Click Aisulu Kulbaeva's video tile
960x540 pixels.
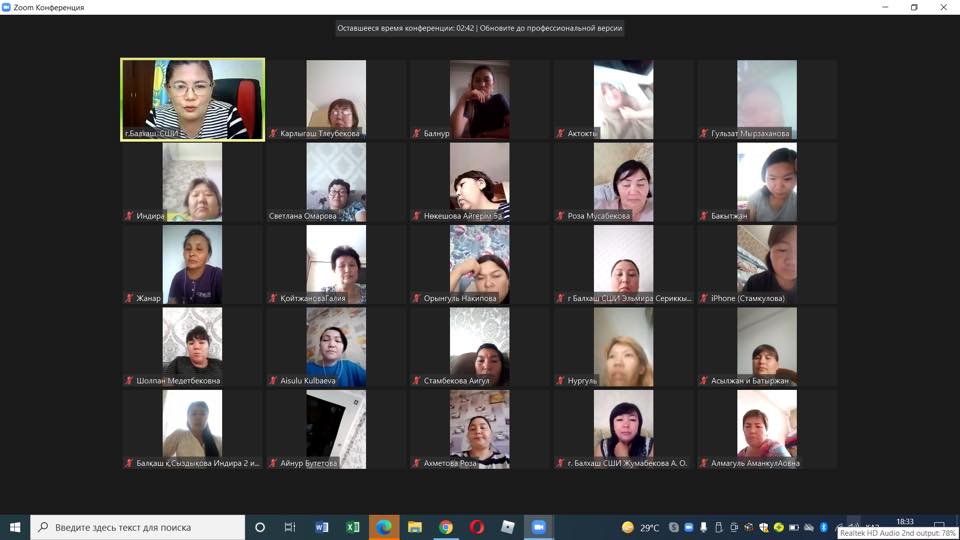point(336,347)
